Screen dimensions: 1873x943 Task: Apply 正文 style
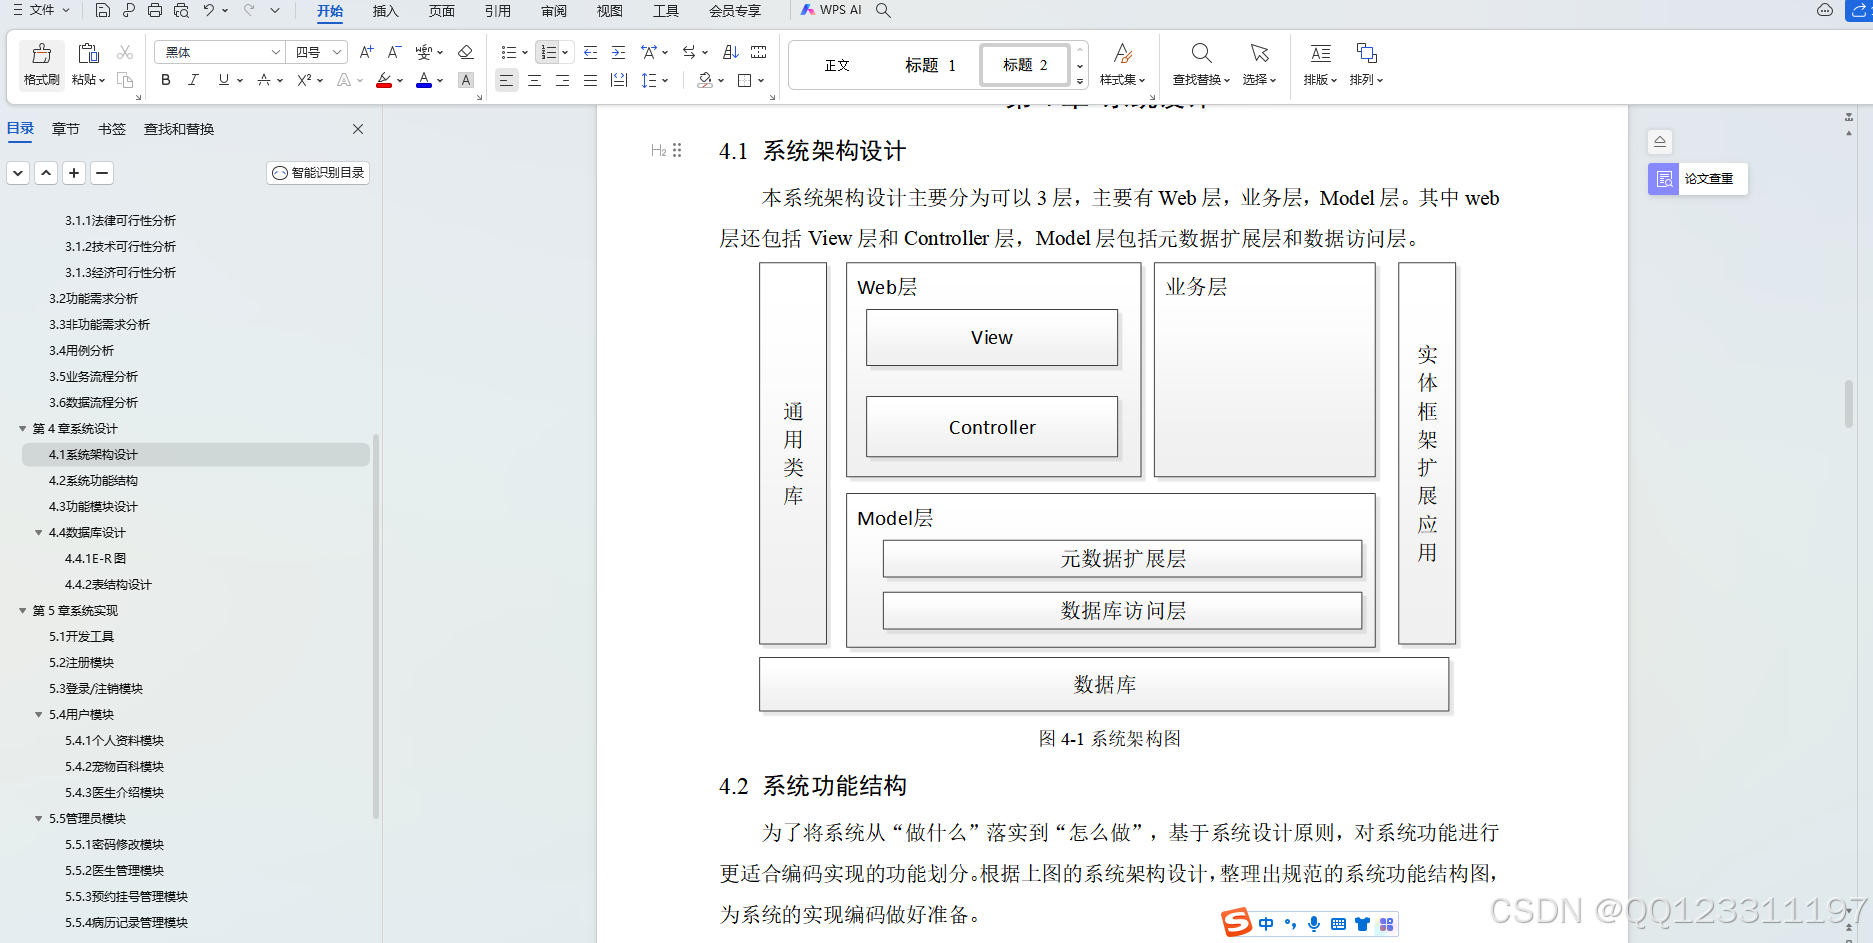[837, 65]
